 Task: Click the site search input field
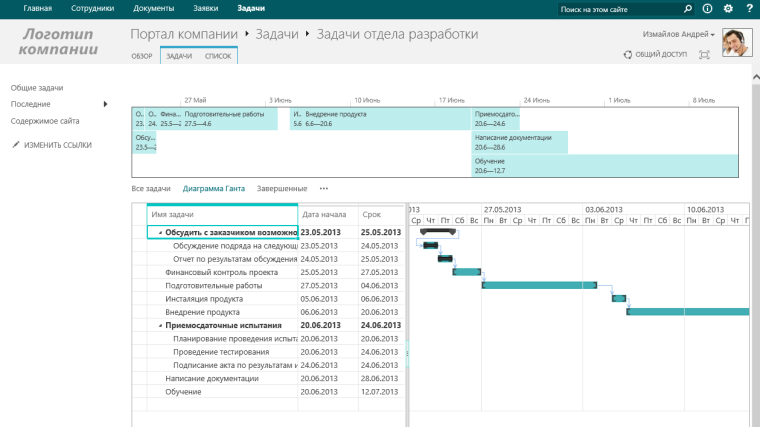tap(620, 9)
